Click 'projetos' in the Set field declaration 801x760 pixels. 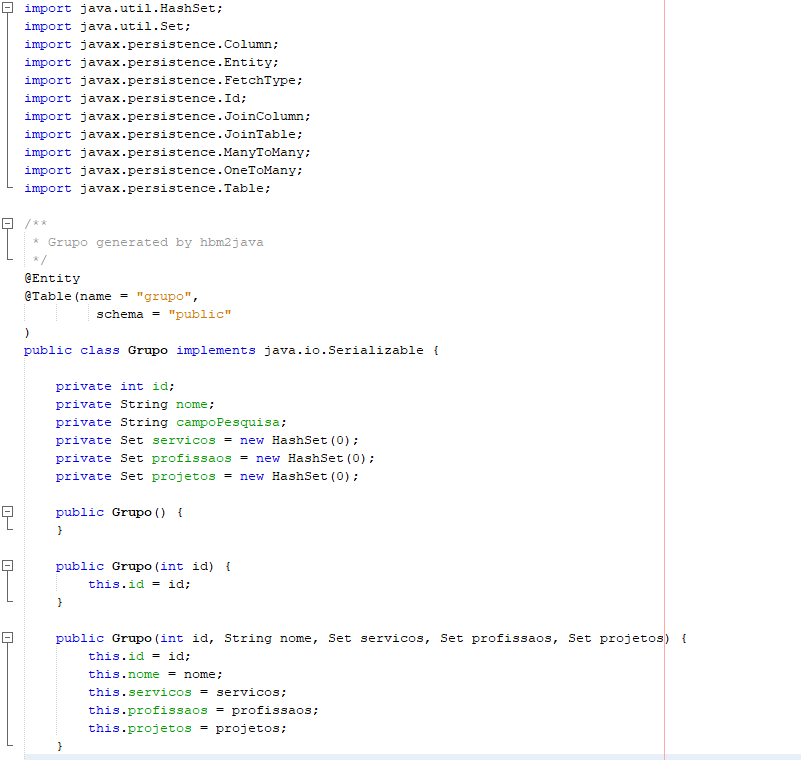183,477
